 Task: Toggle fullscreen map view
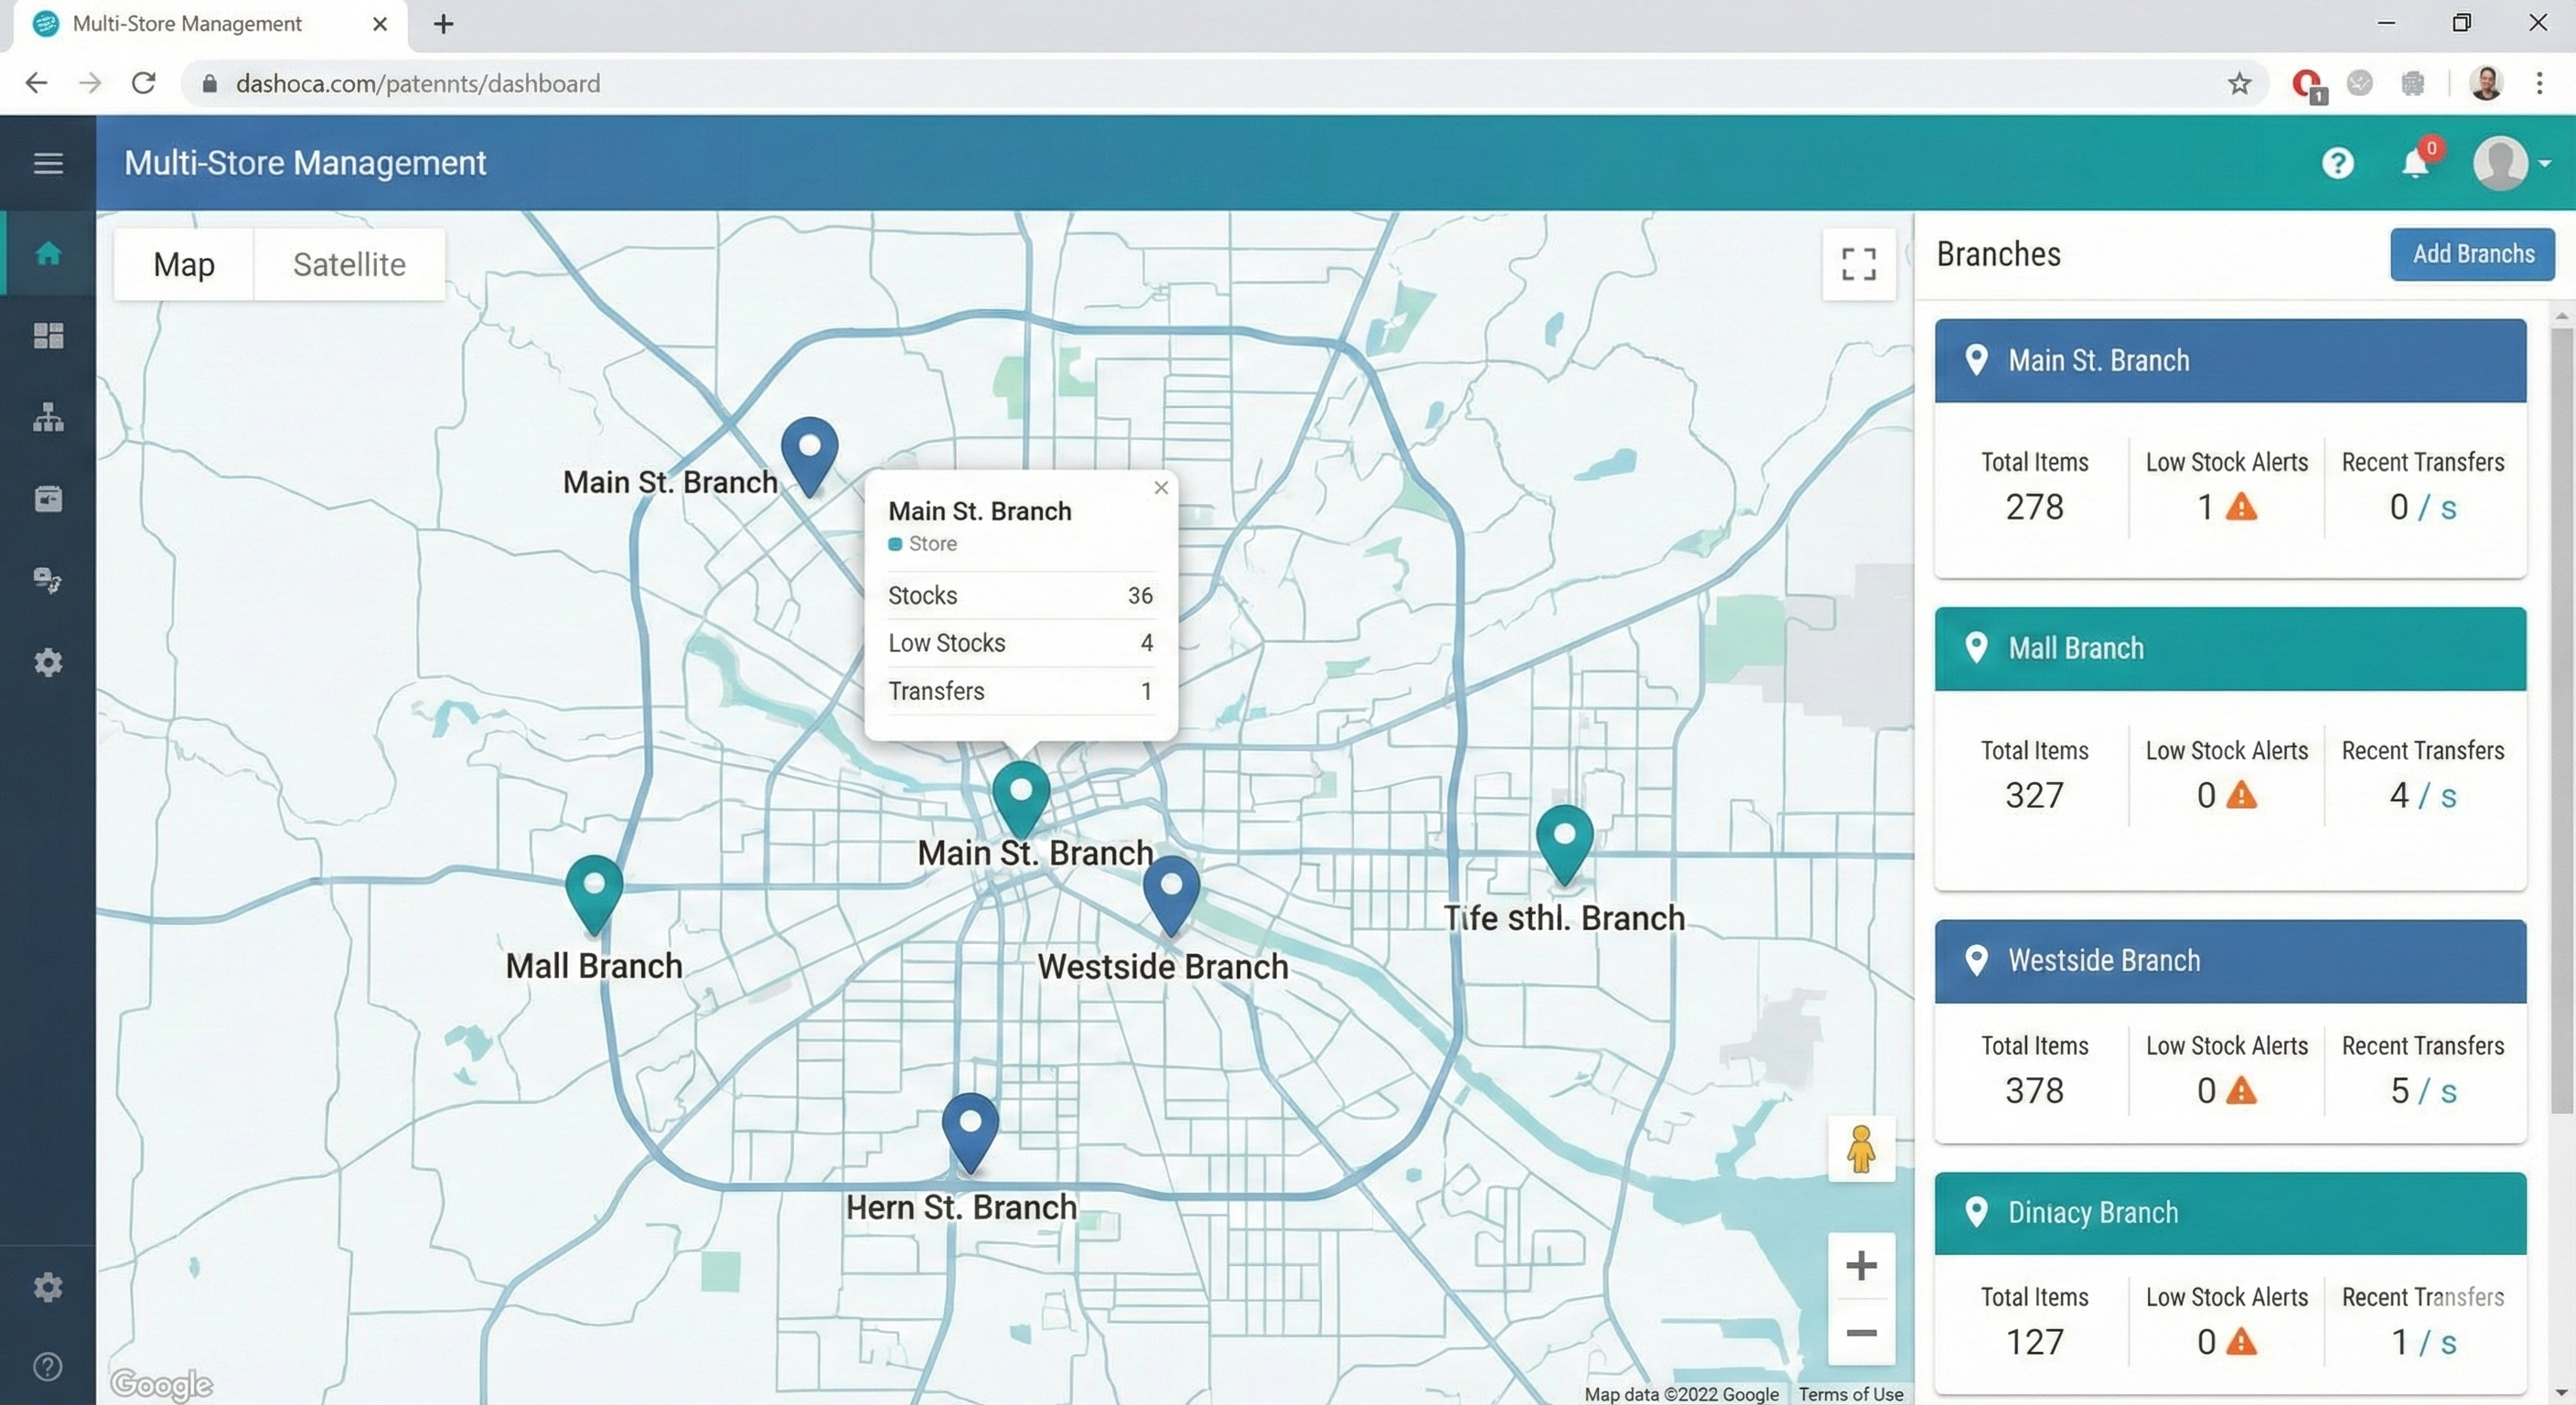(x=1858, y=264)
